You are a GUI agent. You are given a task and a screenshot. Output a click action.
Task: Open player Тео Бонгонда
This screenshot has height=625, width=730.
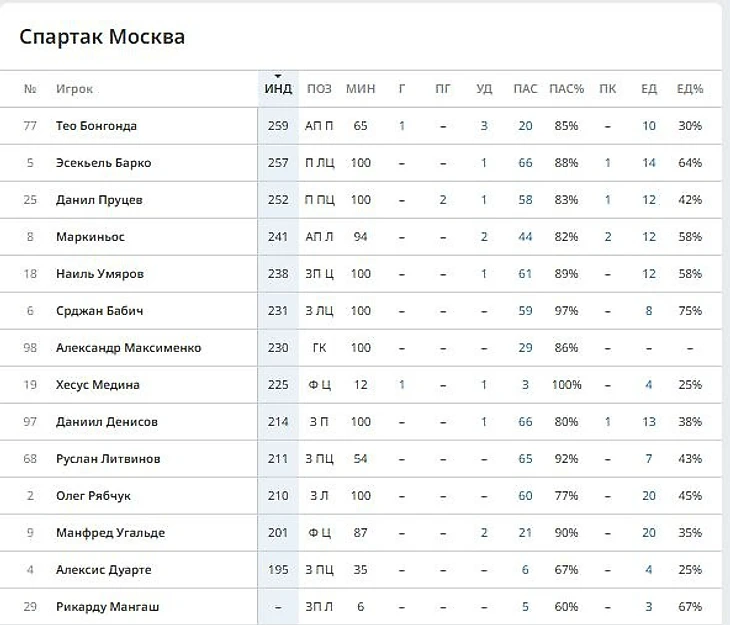tap(96, 126)
